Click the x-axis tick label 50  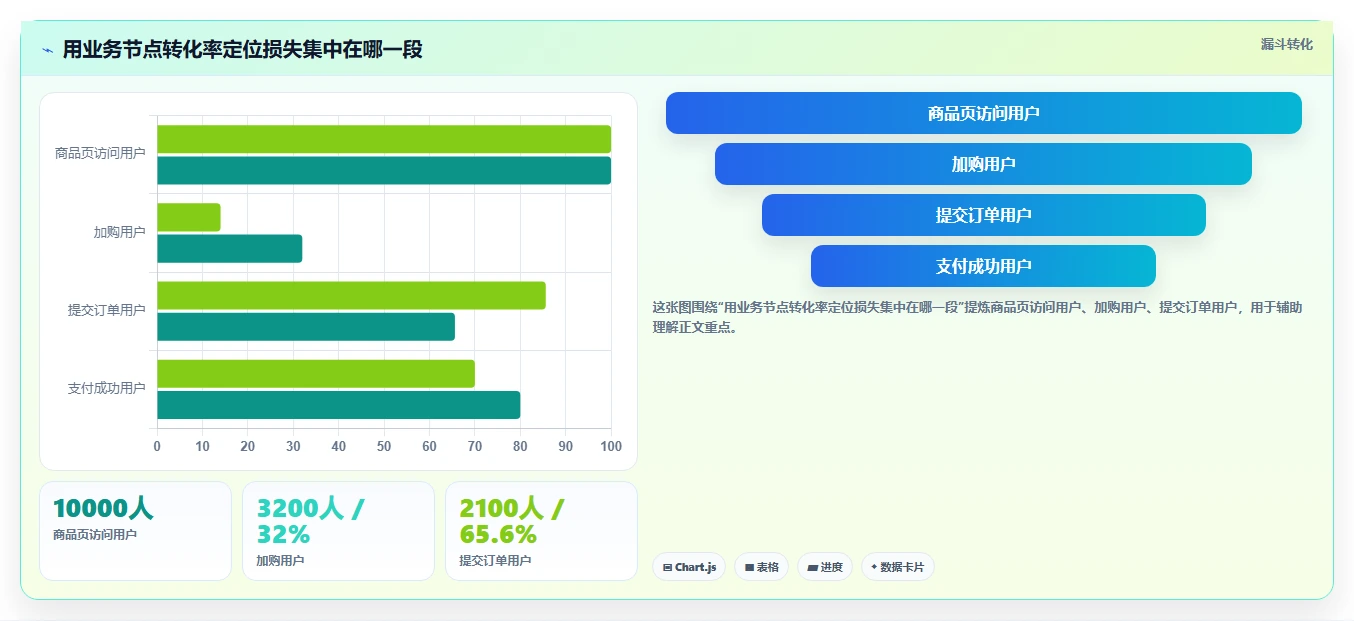[x=384, y=446]
